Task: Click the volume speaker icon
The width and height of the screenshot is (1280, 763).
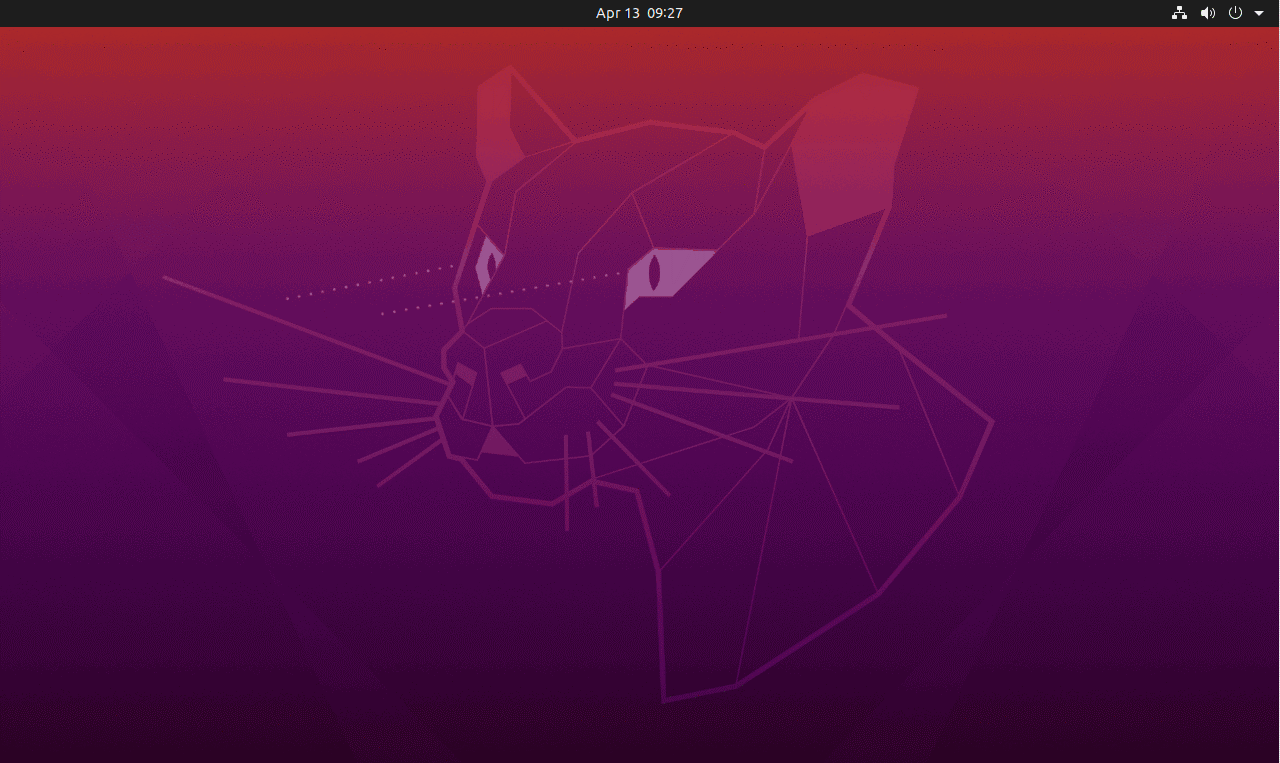Action: [1208, 13]
